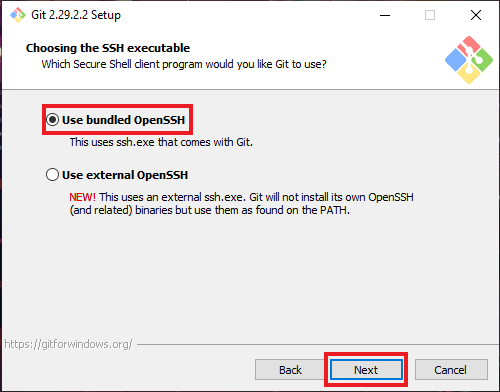The image size is (500, 392).
Task: Select the external OpenSSH radio button
Action: click(x=52, y=175)
